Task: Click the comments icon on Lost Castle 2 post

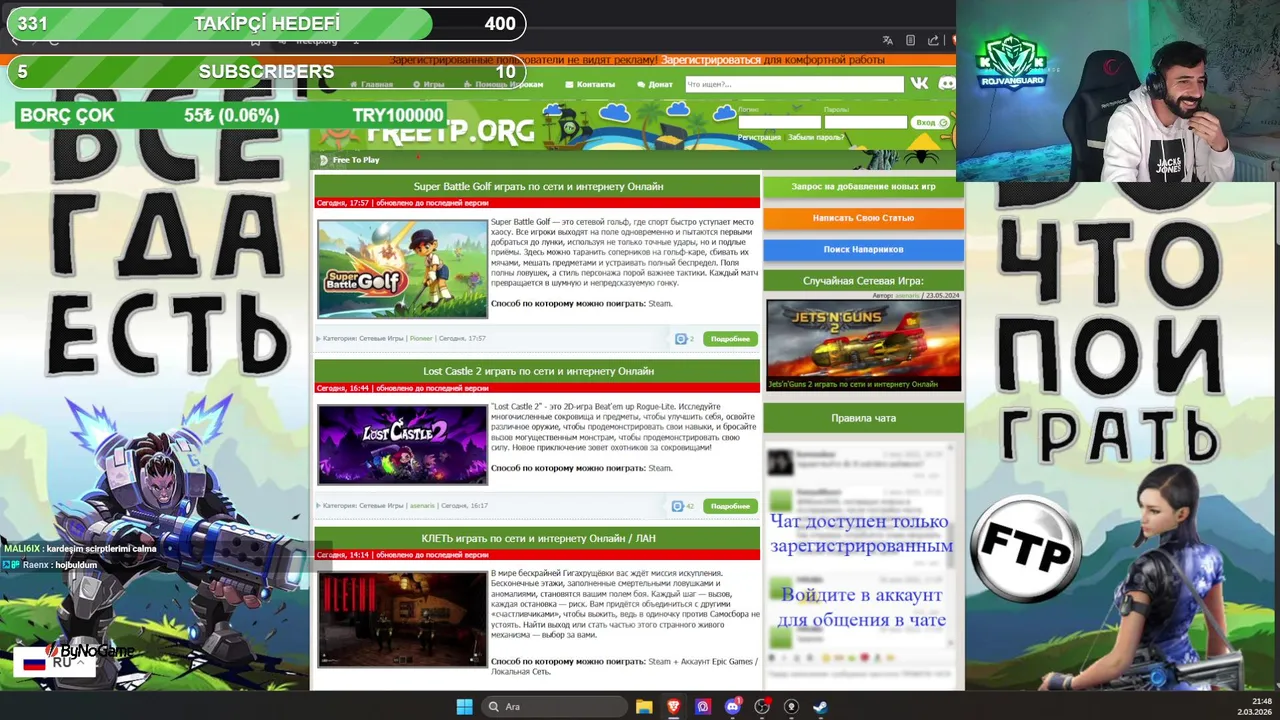Action: click(678, 506)
